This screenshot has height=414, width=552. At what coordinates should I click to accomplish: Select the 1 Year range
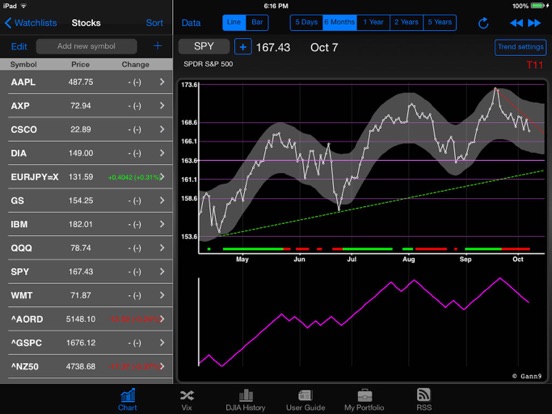pyautogui.click(x=373, y=23)
